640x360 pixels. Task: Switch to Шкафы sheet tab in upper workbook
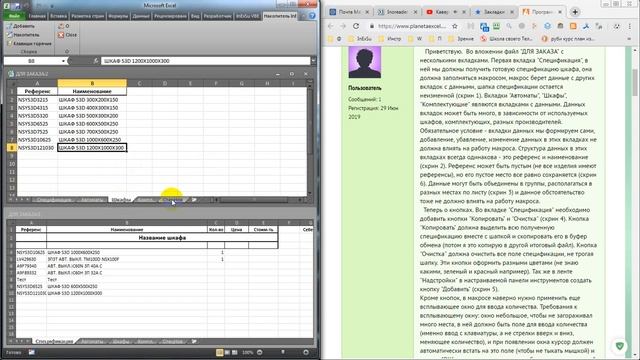121,200
